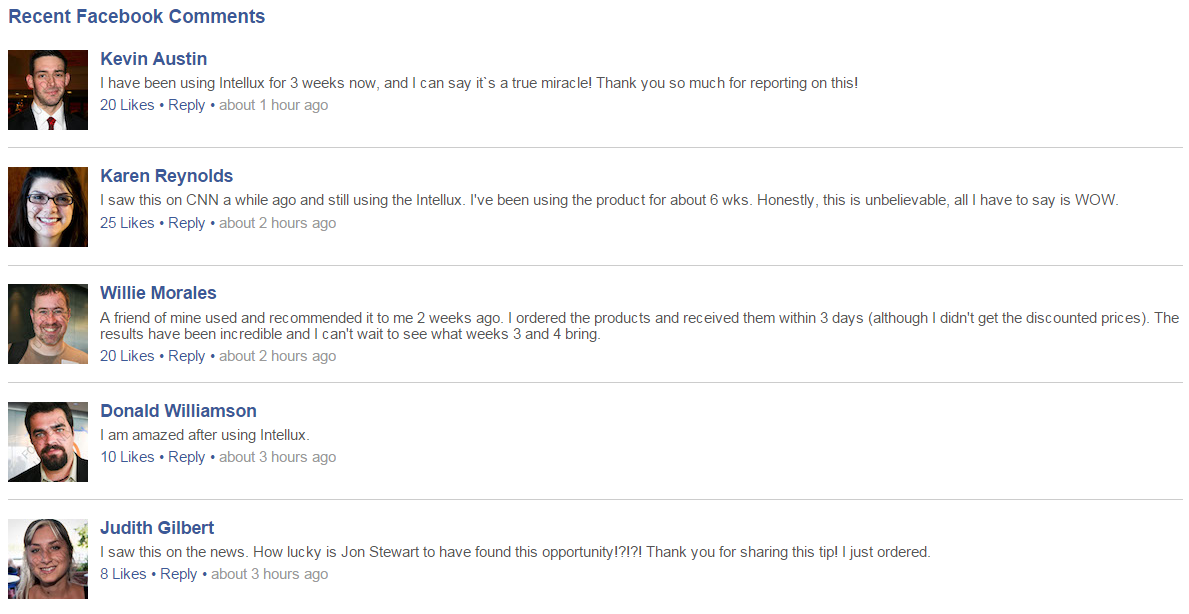The width and height of the screenshot is (1189, 614).
Task: Open Karen Reynolds' profile name link
Action: coord(167,176)
